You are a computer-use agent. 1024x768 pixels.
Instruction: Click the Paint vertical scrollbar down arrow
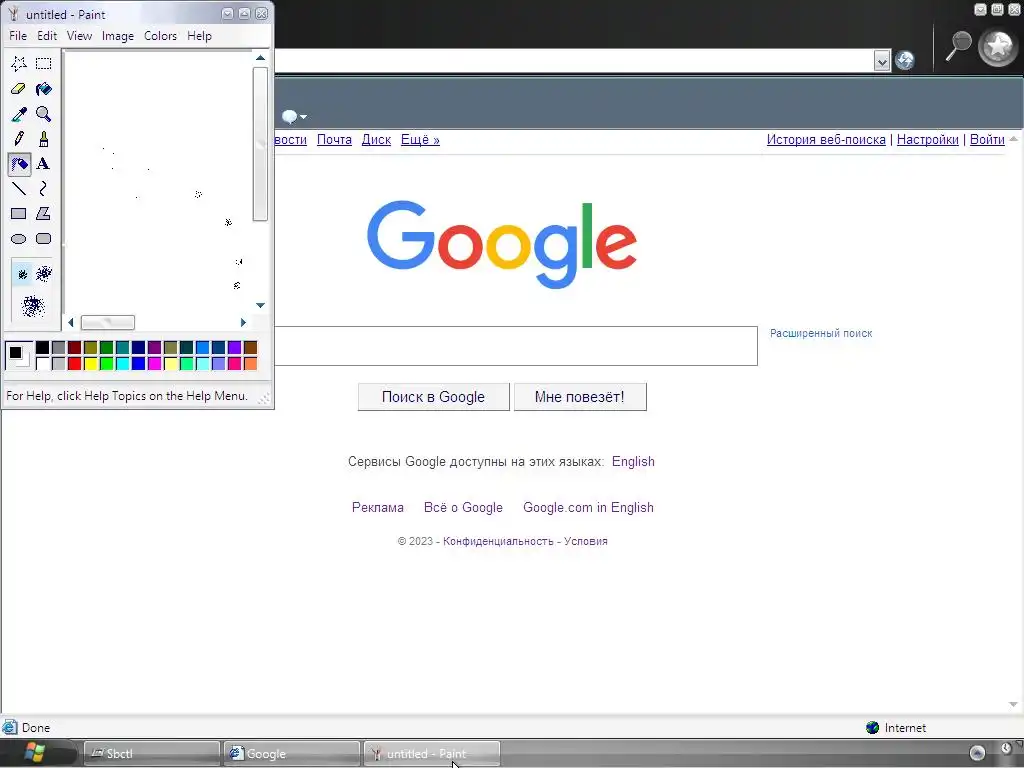pos(261,306)
